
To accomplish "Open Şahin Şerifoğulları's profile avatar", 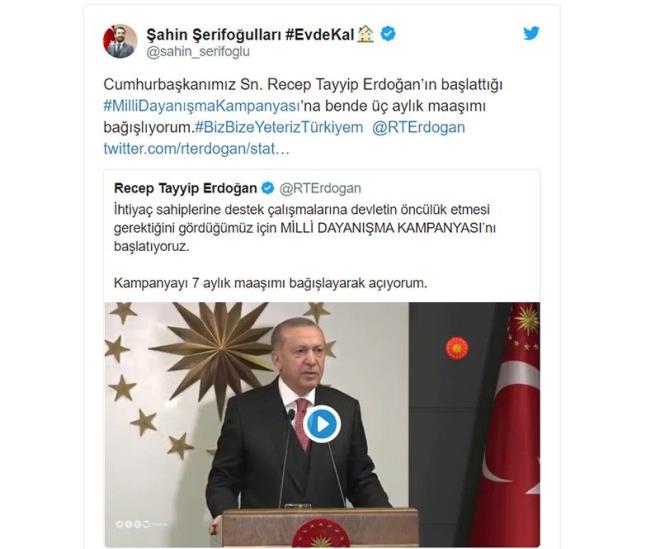I will pos(120,41).
